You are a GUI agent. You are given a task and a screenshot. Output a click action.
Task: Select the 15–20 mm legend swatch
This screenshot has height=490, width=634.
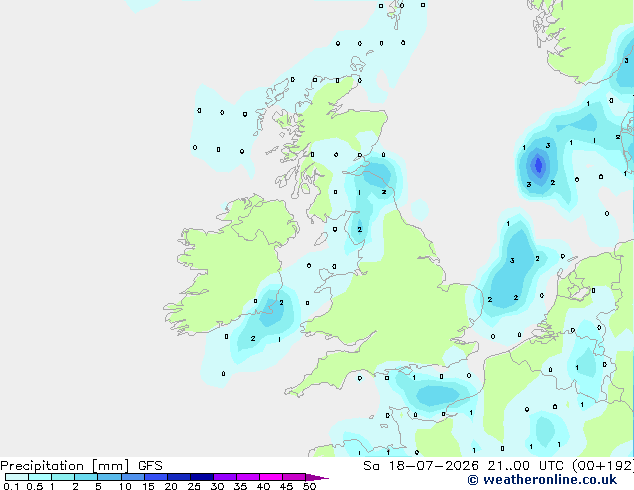click(155, 477)
